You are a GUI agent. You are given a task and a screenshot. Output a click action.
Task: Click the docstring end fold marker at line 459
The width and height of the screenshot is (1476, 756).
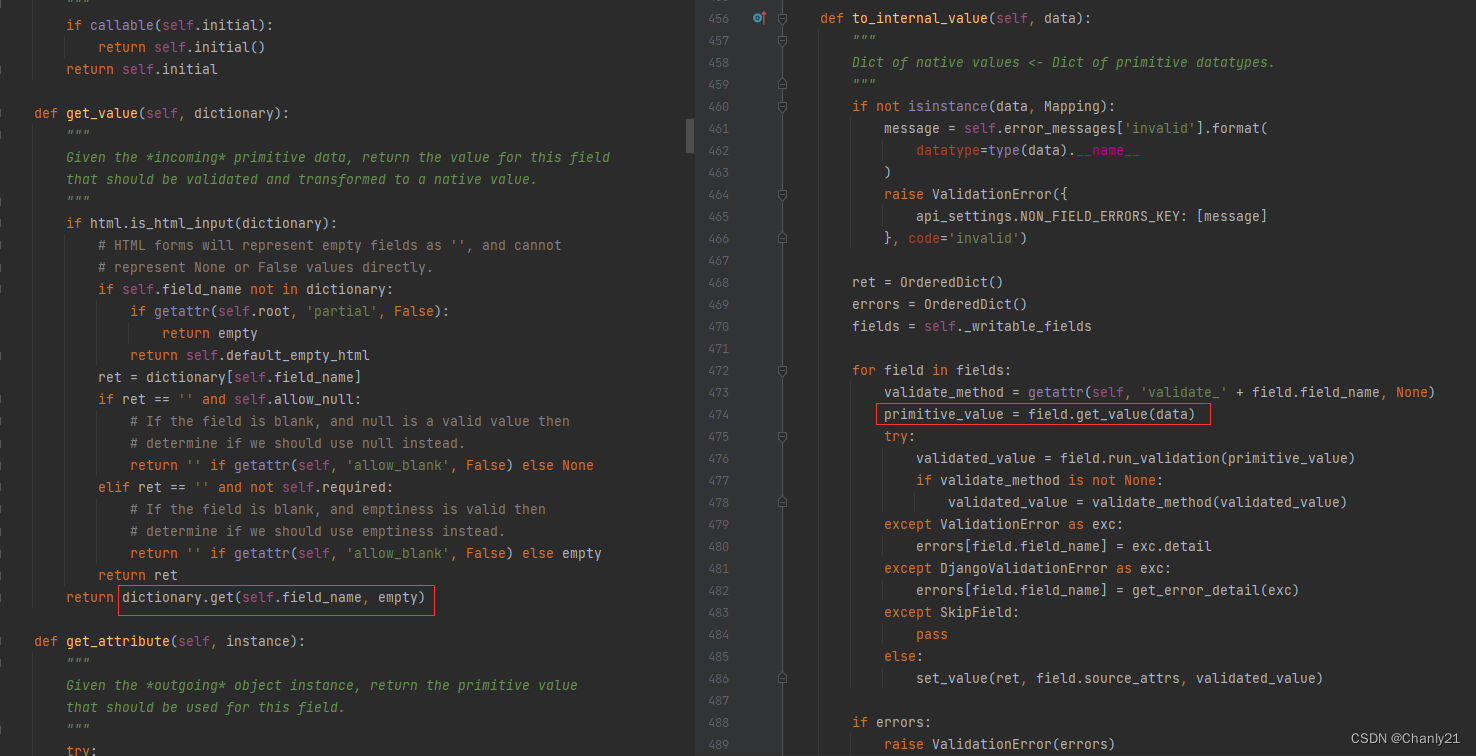(783, 84)
